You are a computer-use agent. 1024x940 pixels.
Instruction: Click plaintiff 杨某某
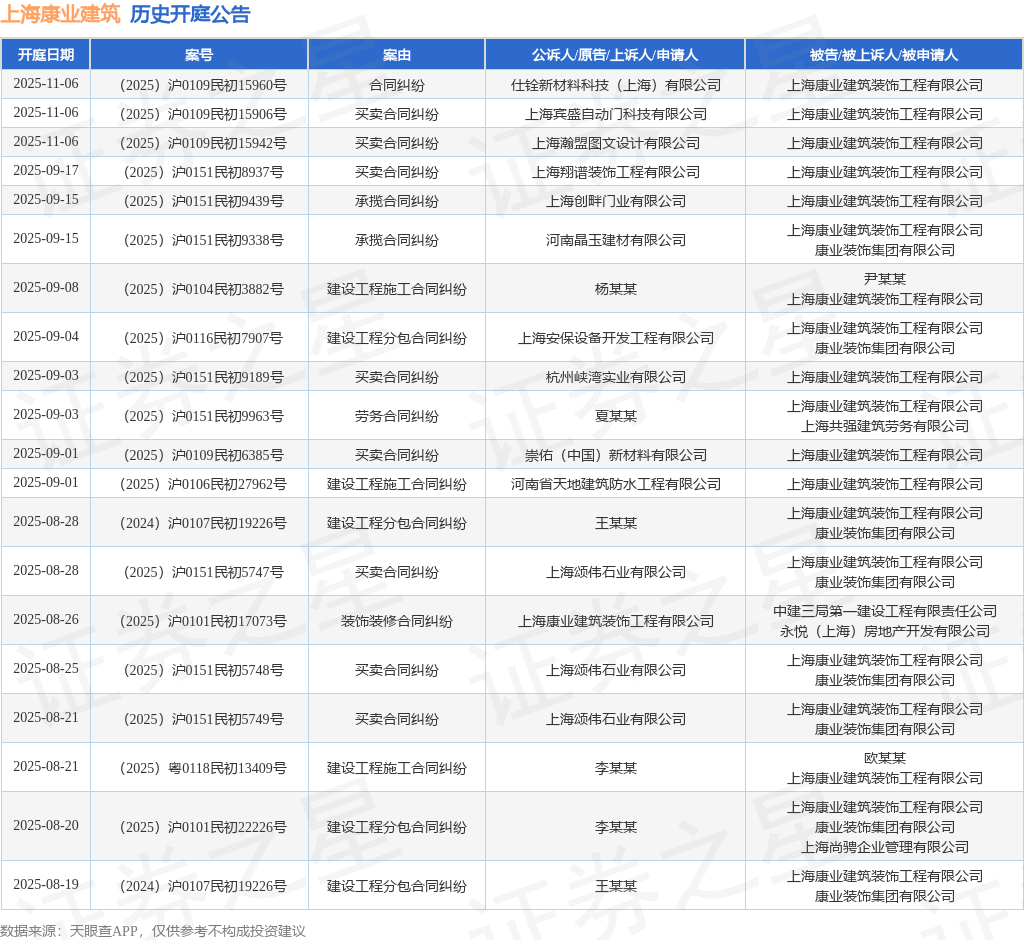coord(615,289)
